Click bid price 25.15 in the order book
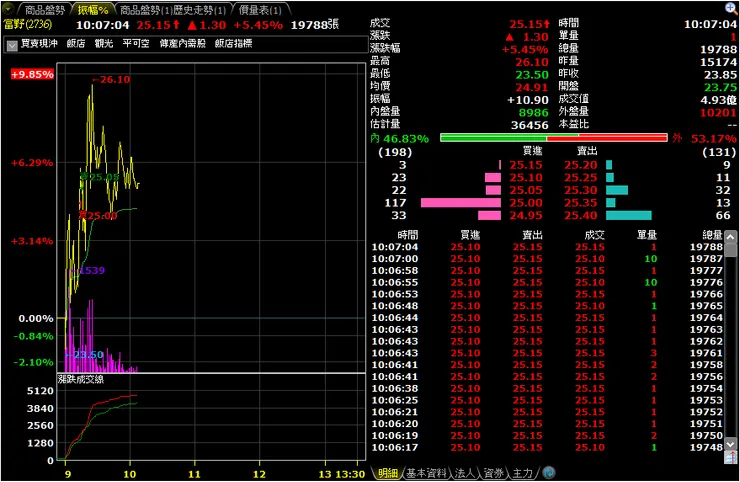 tap(525, 165)
